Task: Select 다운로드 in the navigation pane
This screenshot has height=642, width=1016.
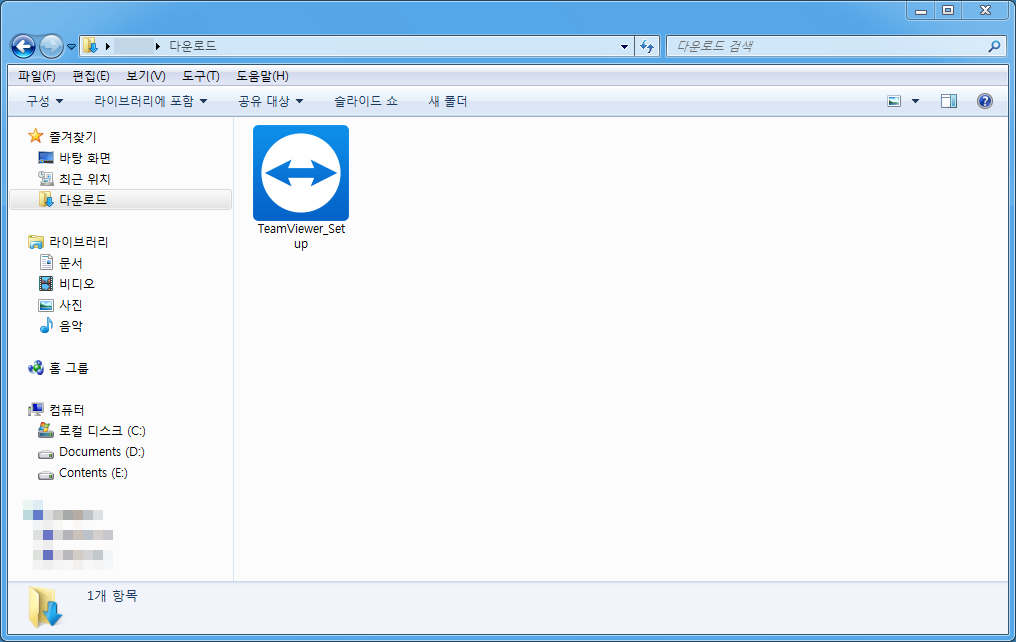Action: pos(83,200)
